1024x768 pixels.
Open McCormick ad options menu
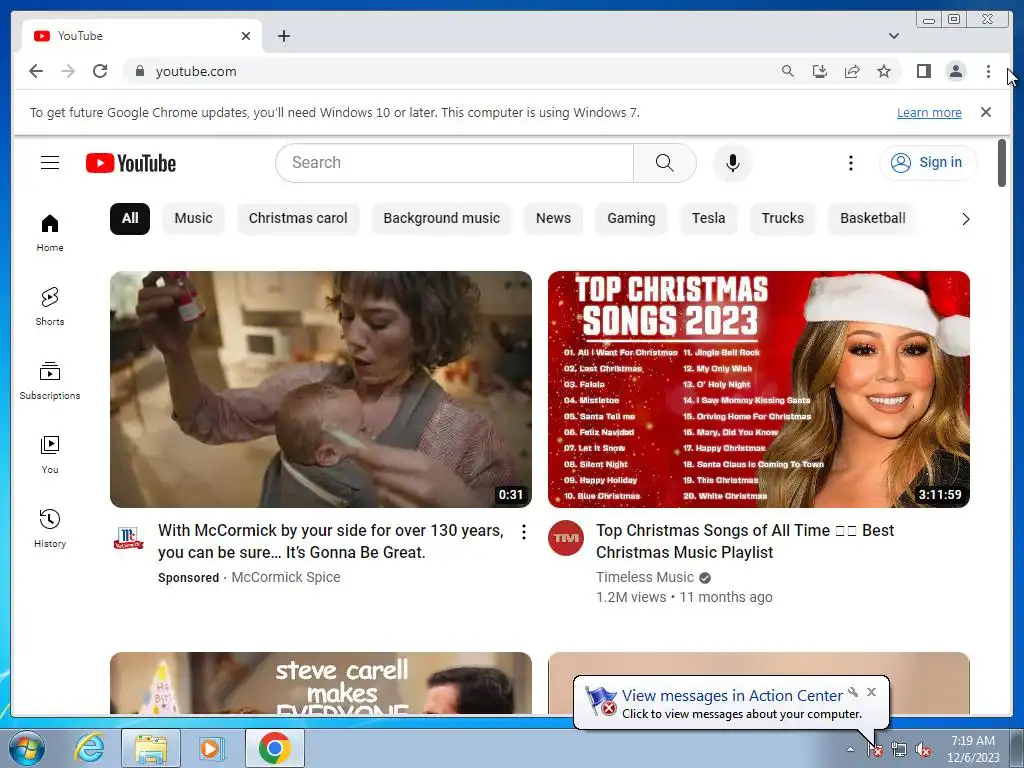point(524,532)
